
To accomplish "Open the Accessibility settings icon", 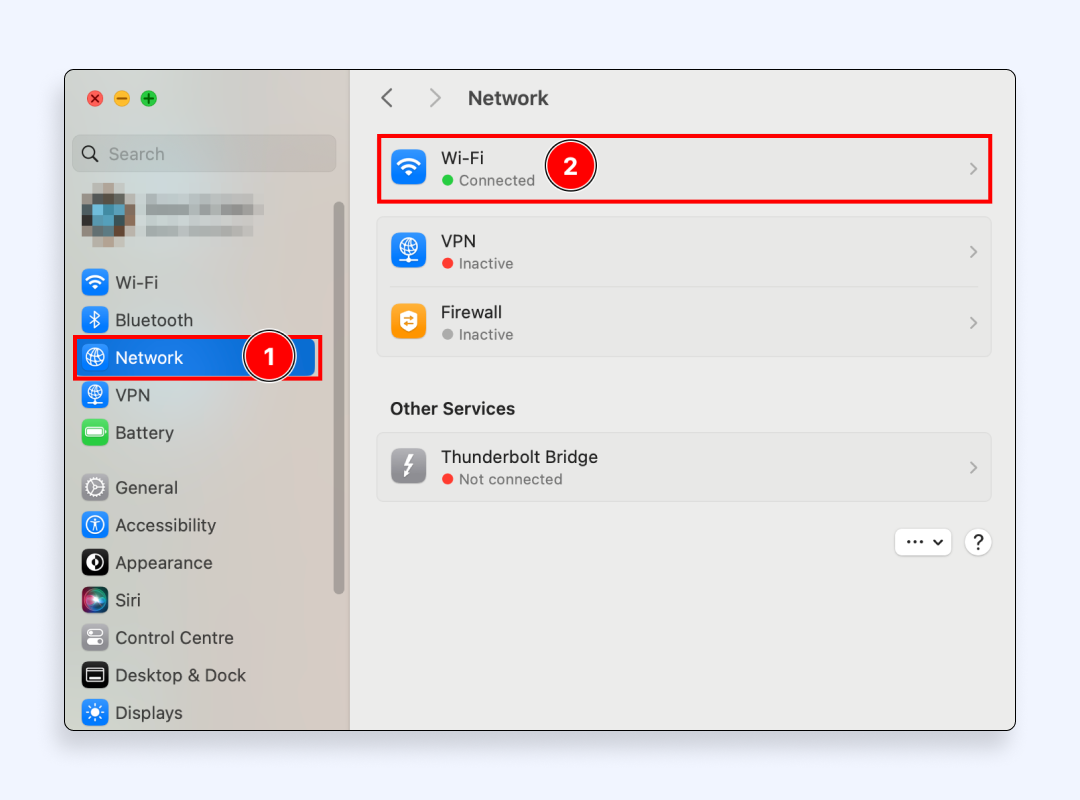I will [x=95, y=525].
